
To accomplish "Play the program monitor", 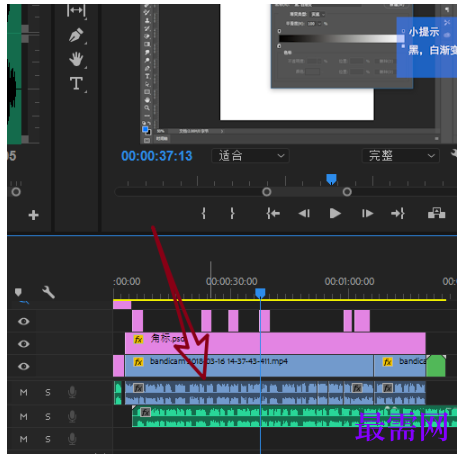I will click(x=335, y=213).
